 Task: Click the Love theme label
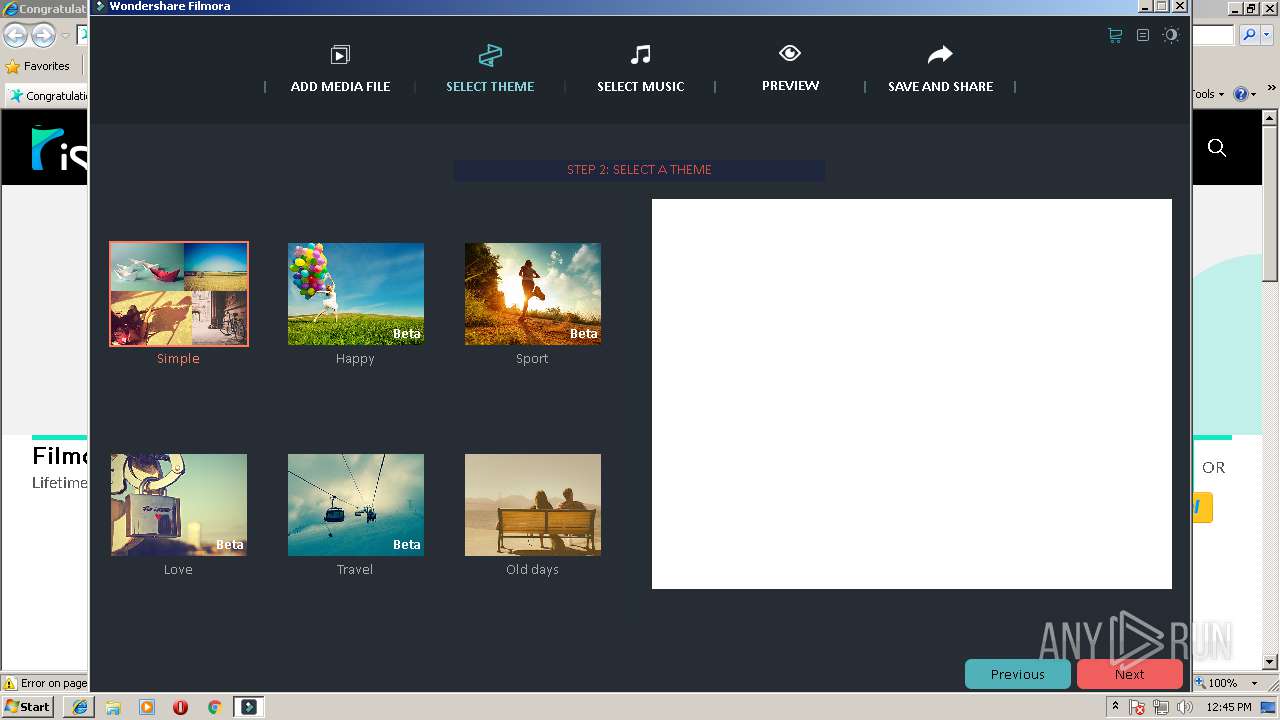[x=178, y=570]
